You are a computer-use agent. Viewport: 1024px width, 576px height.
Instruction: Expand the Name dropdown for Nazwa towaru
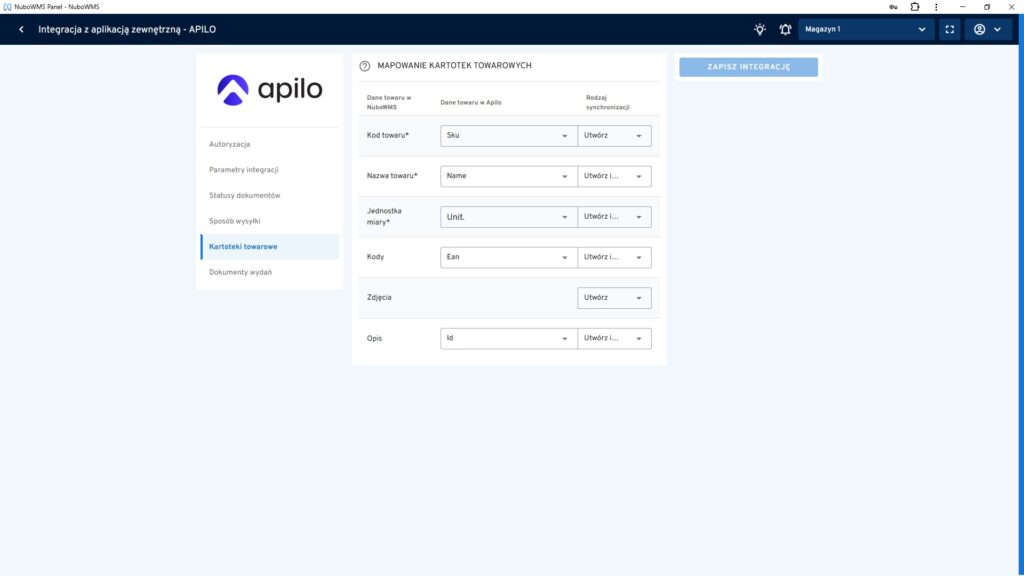pyautogui.click(x=508, y=176)
